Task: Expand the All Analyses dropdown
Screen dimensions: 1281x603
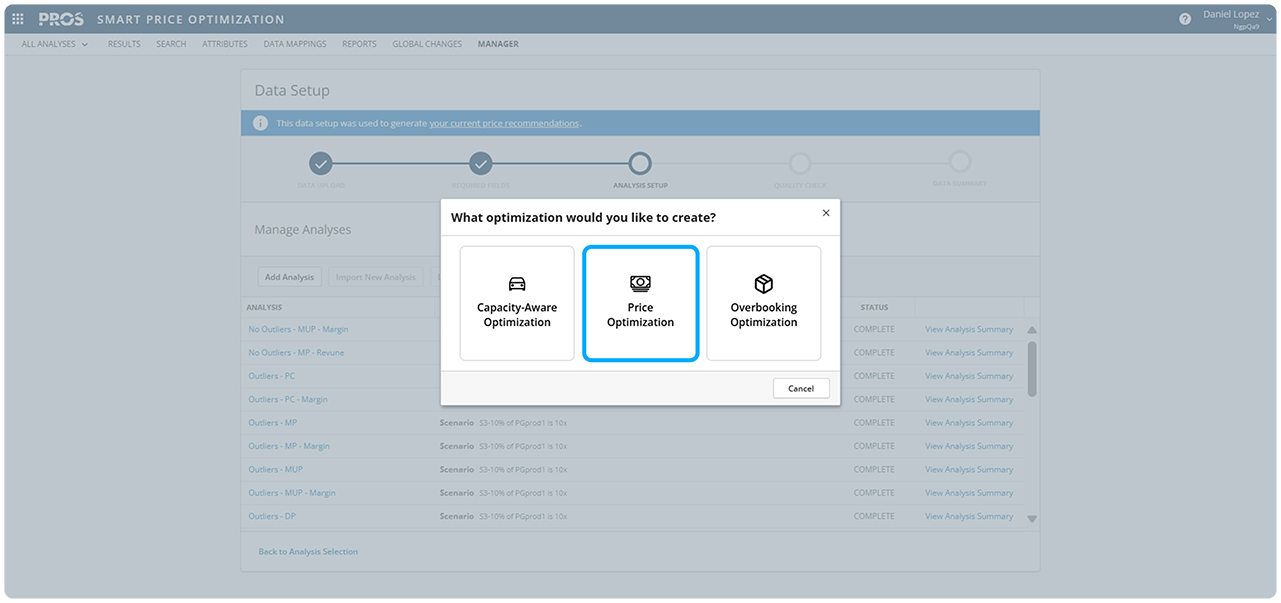Action: 55,44
